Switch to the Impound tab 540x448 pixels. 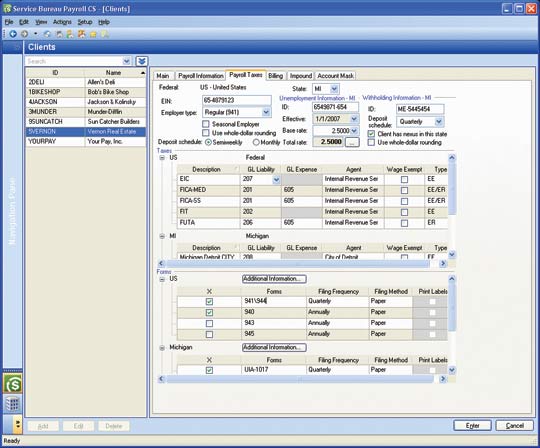click(x=301, y=76)
